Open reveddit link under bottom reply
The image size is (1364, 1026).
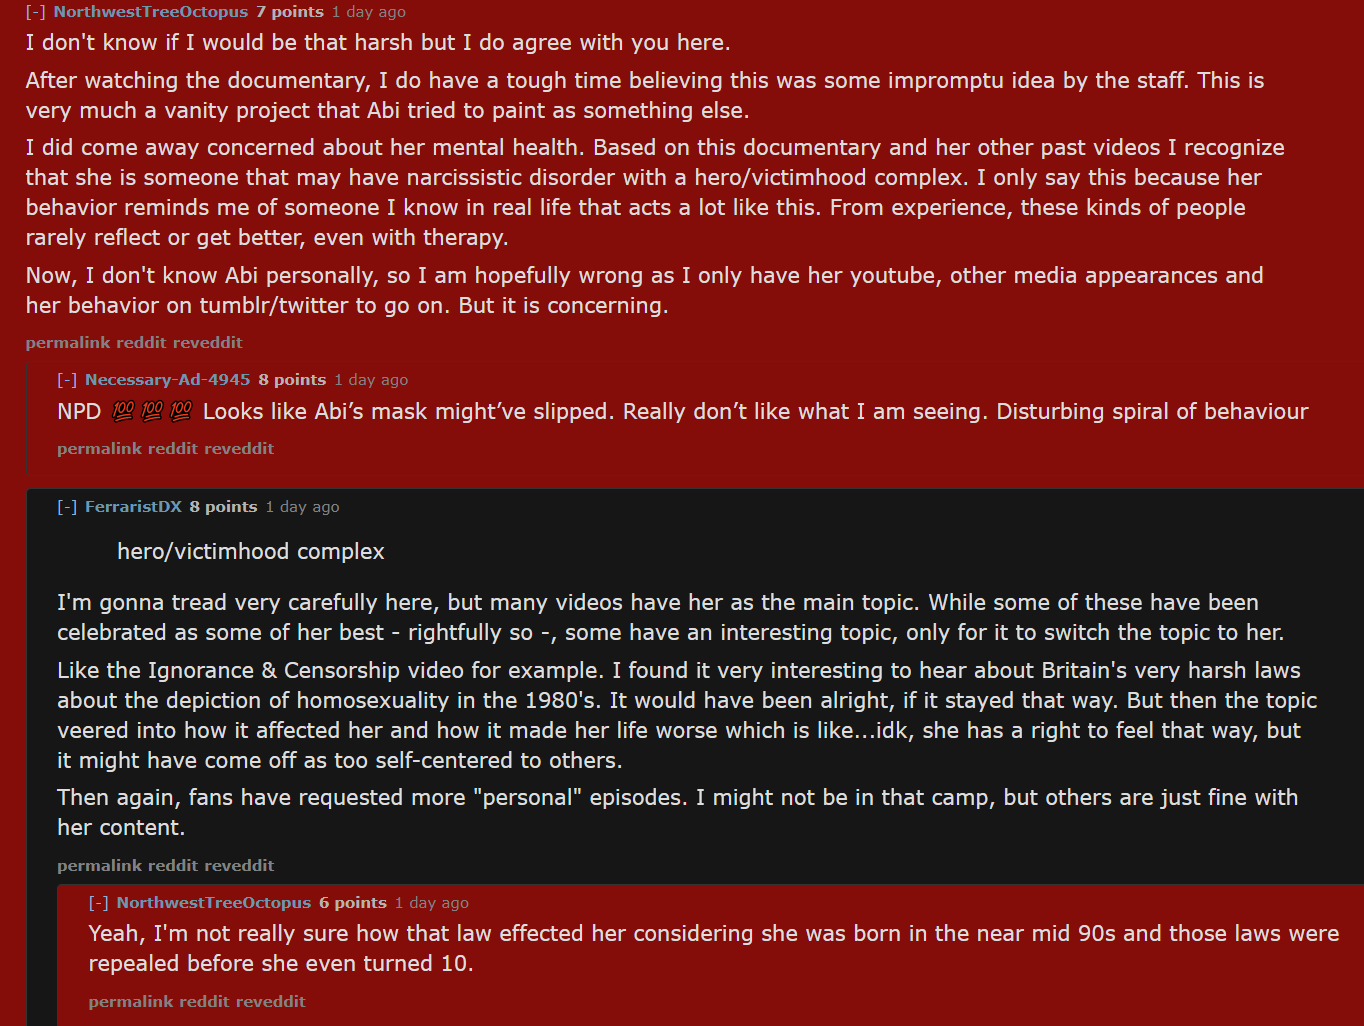(x=271, y=1002)
